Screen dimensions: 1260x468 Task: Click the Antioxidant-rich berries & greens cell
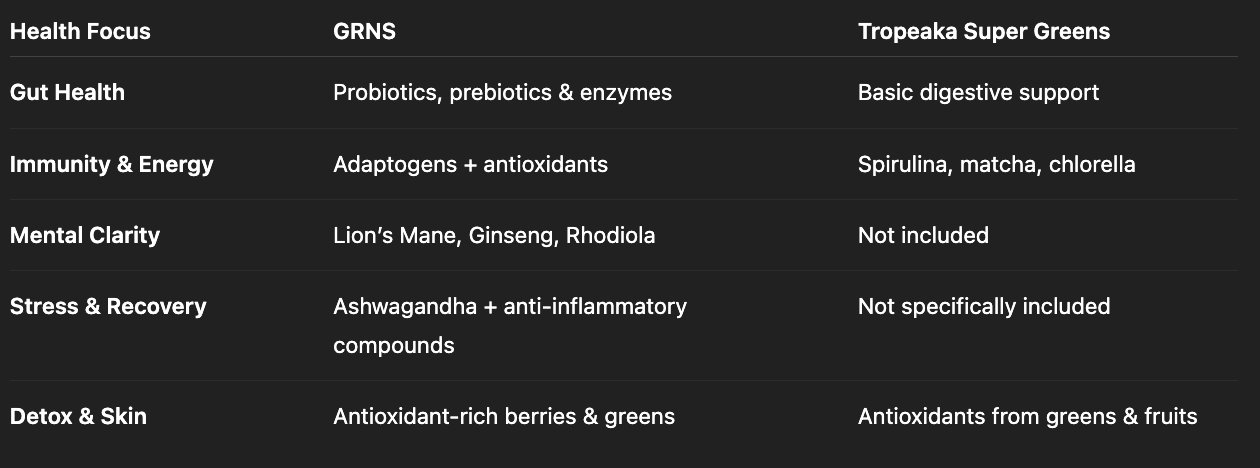(x=503, y=416)
